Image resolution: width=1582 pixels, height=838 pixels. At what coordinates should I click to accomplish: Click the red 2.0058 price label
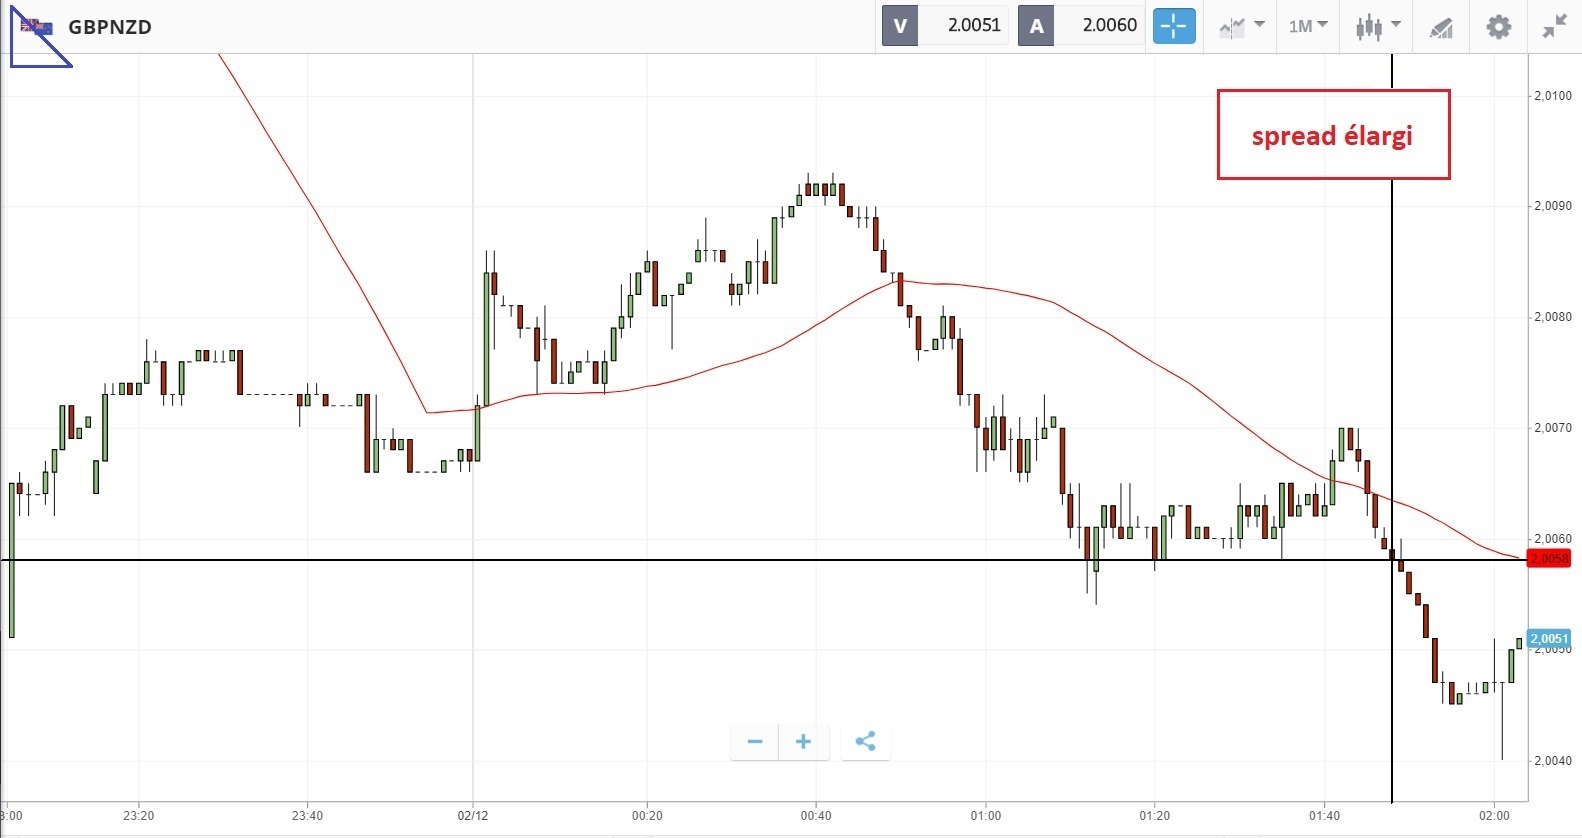click(1549, 559)
